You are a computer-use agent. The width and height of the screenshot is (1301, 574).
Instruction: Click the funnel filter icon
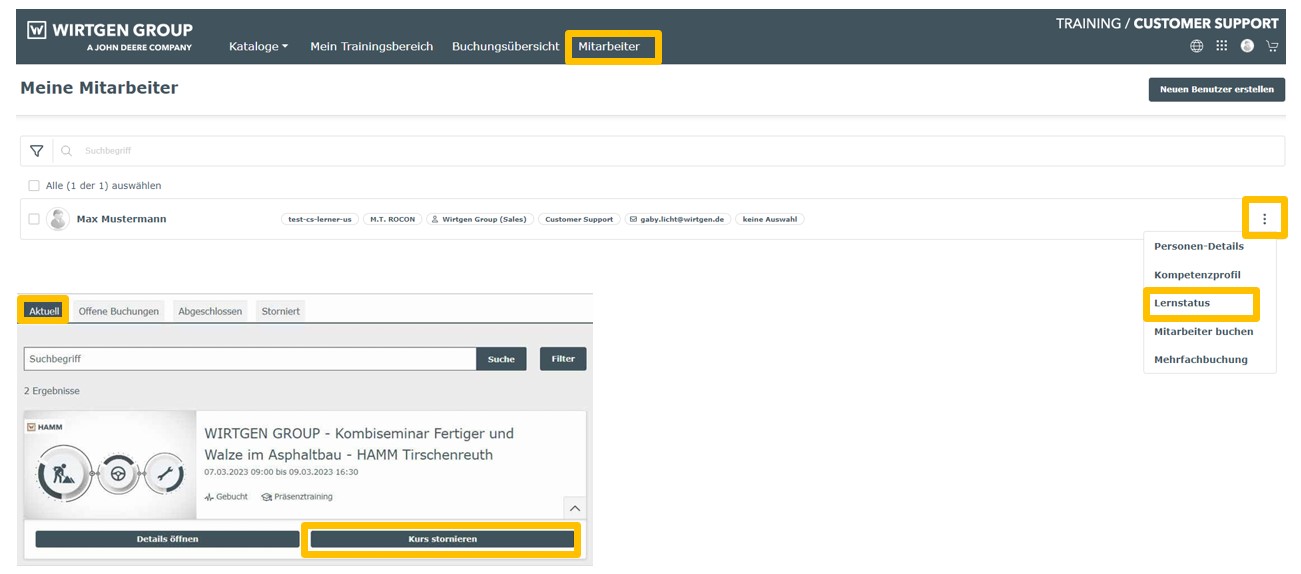tap(37, 151)
